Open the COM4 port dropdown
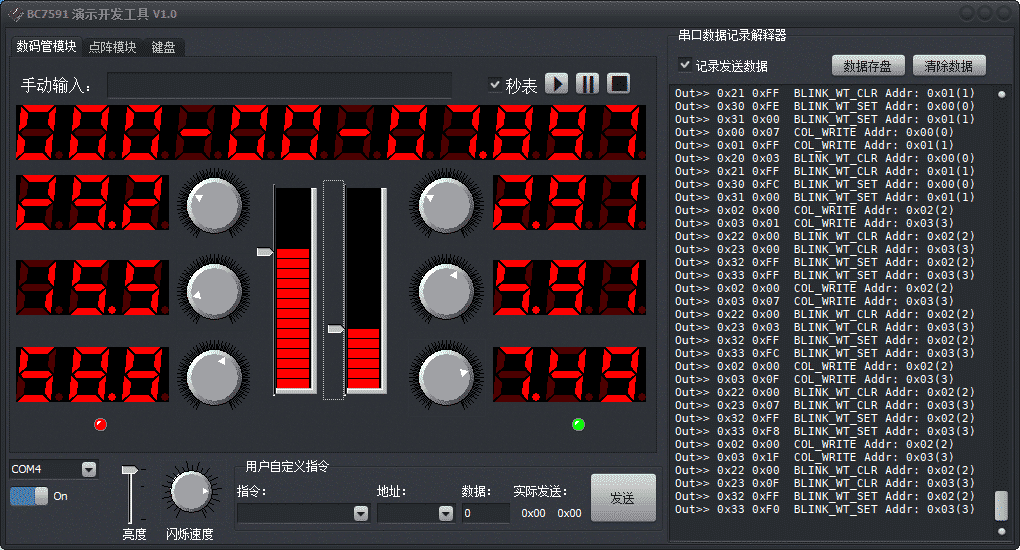Viewport: 1020px width, 550px height. point(89,469)
